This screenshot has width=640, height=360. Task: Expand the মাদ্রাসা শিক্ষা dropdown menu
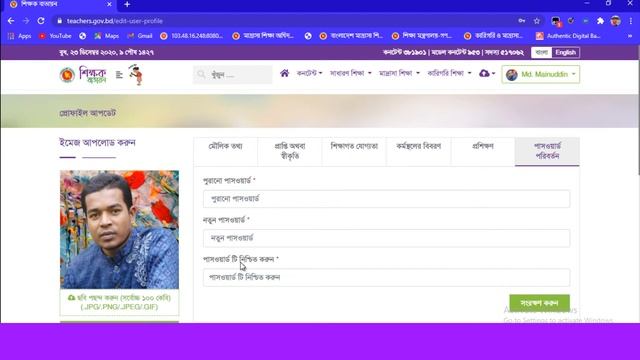pos(399,73)
